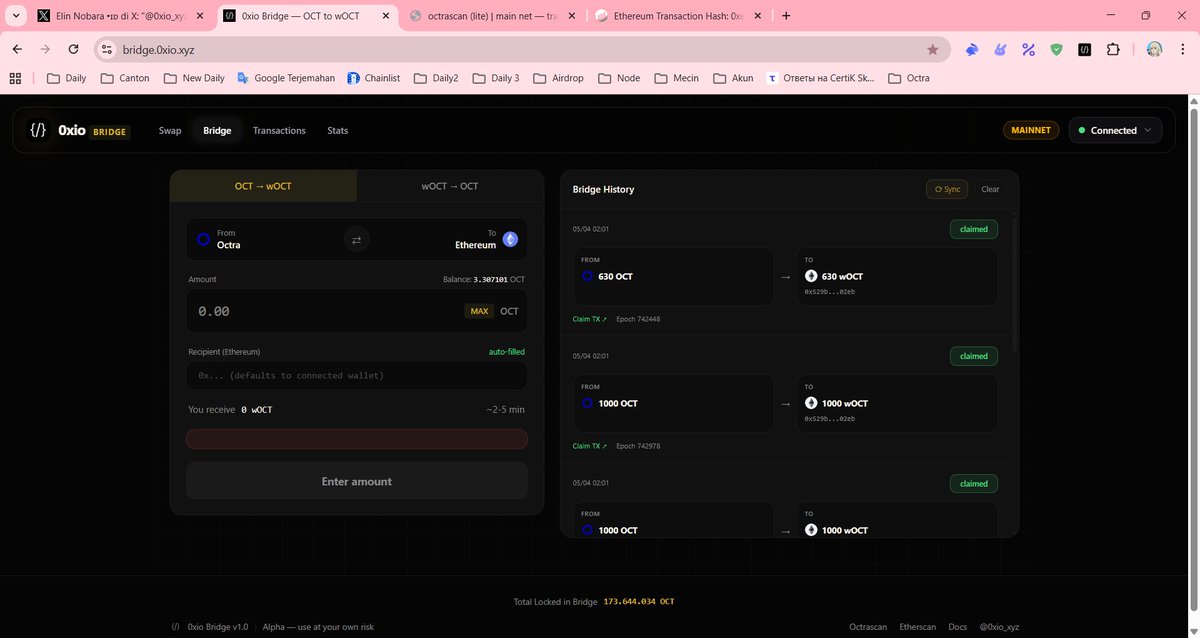Click the 0xio logo icon in the header
1200x638 pixels.
point(38,130)
